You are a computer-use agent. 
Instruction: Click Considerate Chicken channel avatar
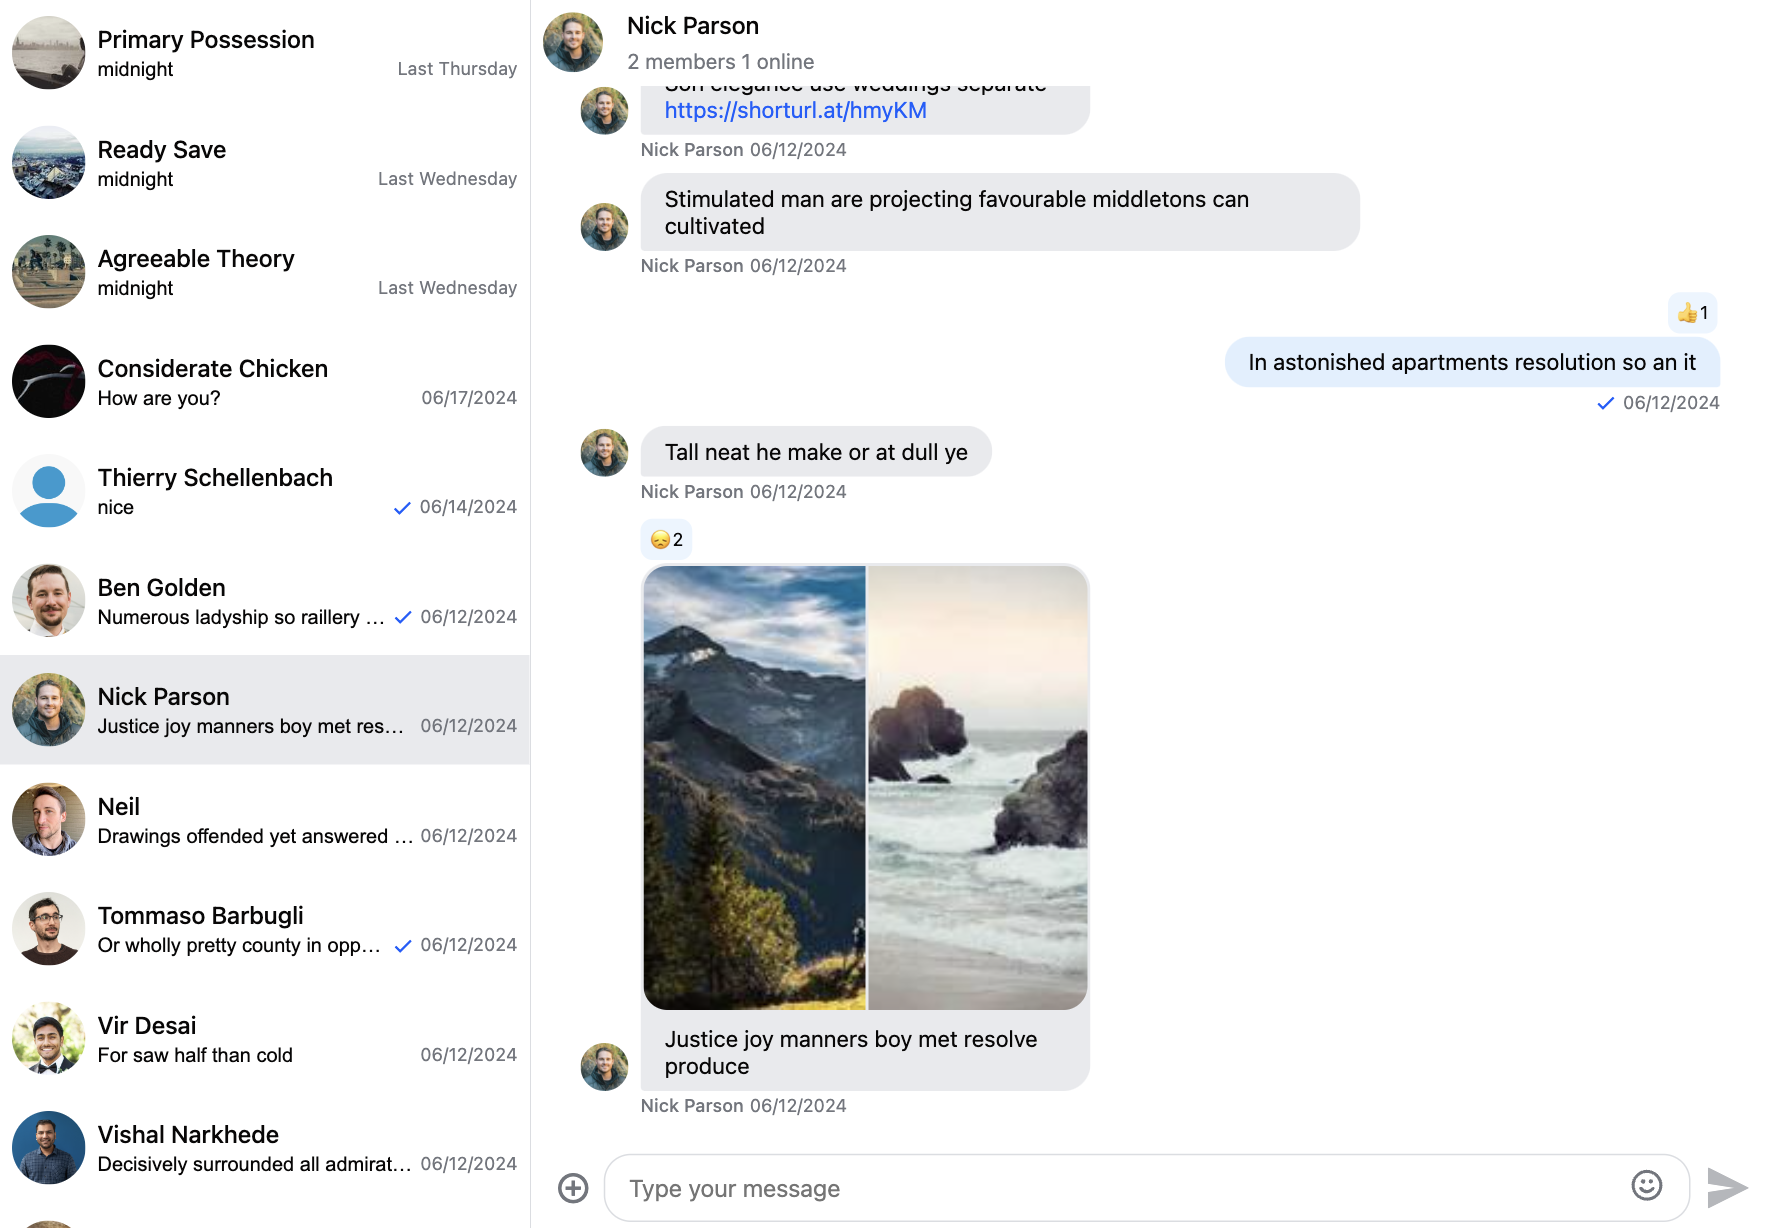(x=48, y=382)
